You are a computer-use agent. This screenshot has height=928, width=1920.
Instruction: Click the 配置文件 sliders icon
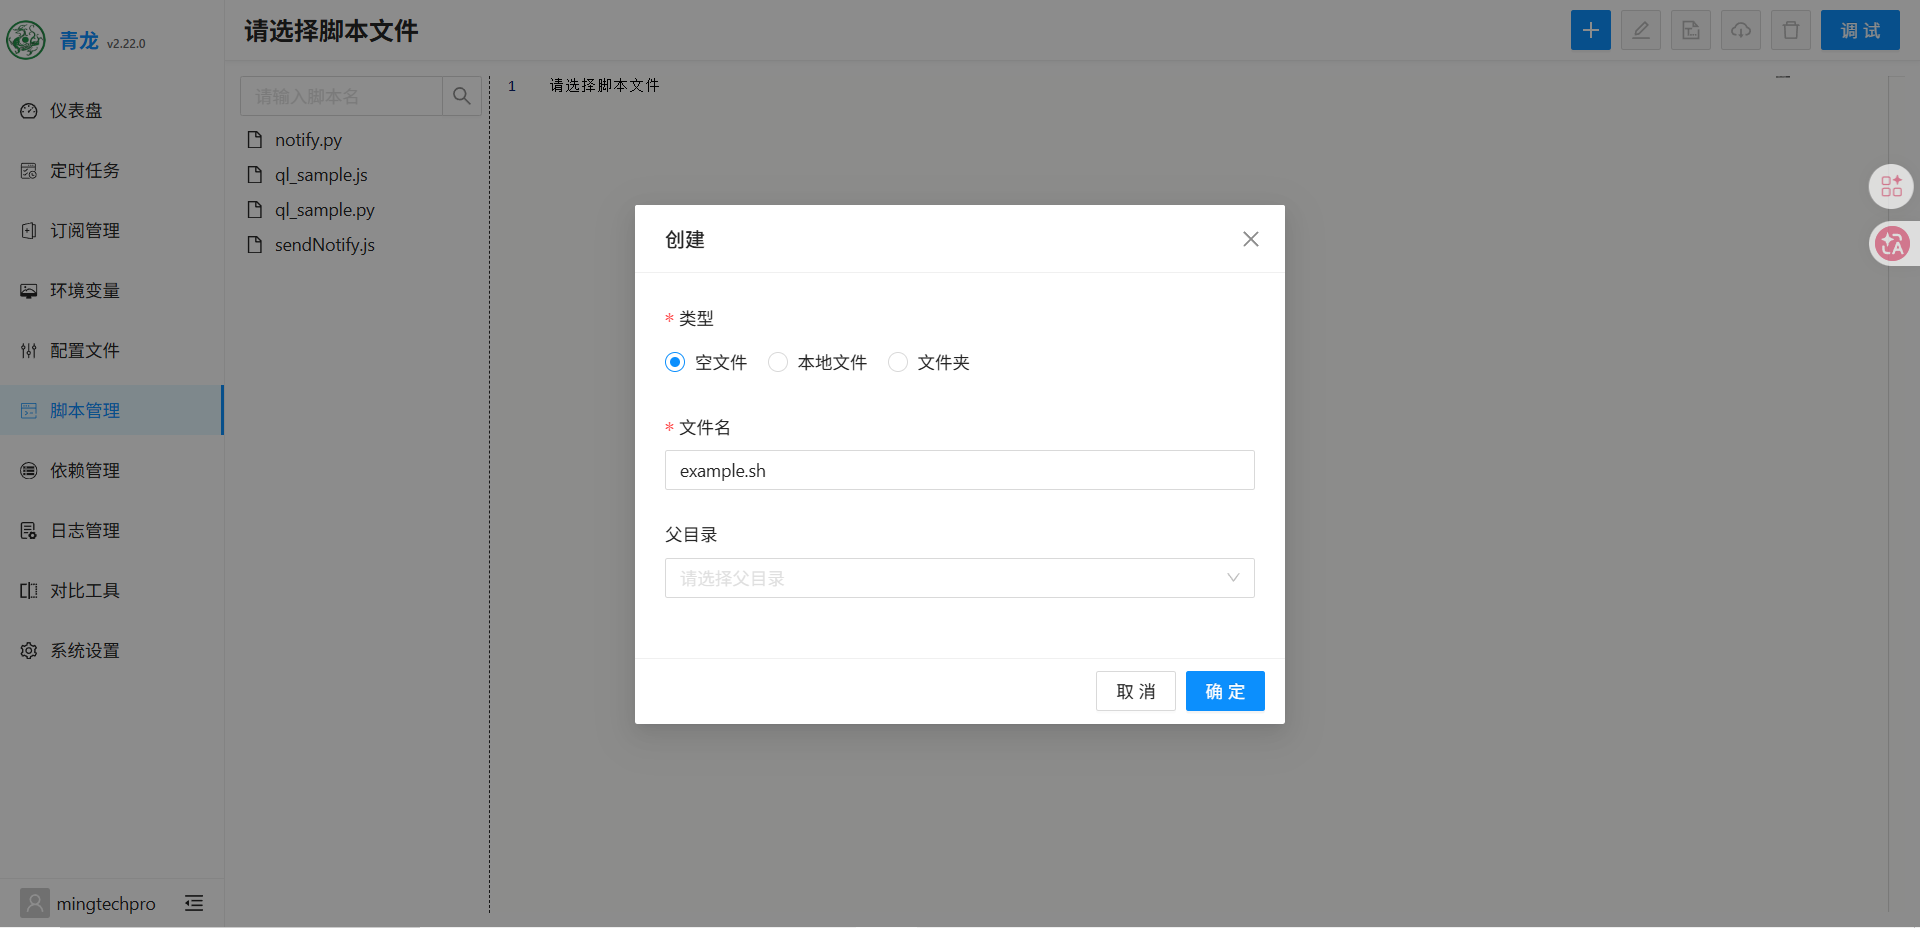(x=29, y=351)
